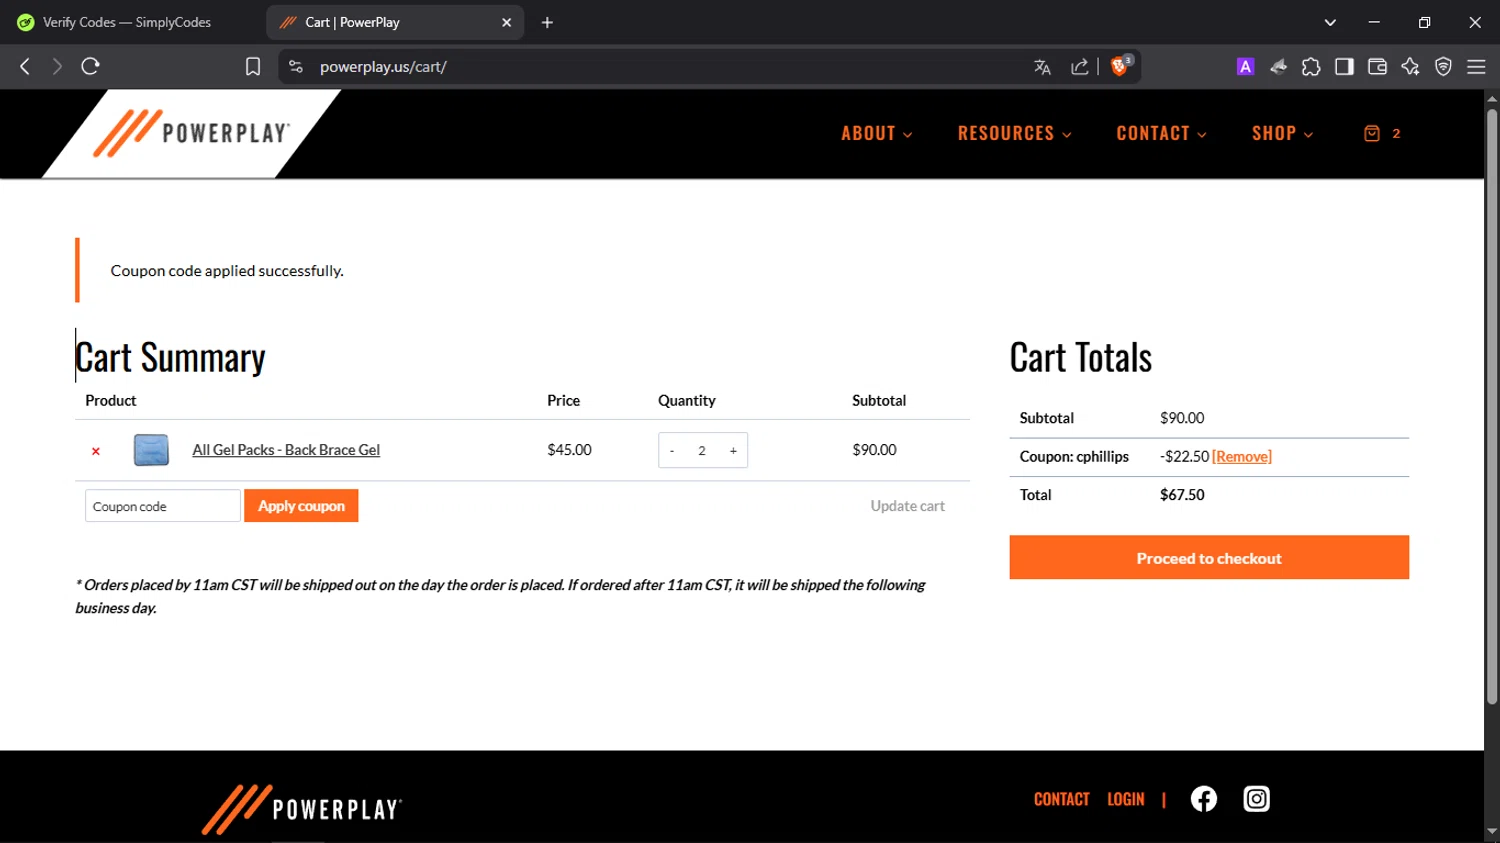Viewport: 1500px width, 843px height.
Task: Remove the cphillips coupon link
Action: [x=1242, y=457]
